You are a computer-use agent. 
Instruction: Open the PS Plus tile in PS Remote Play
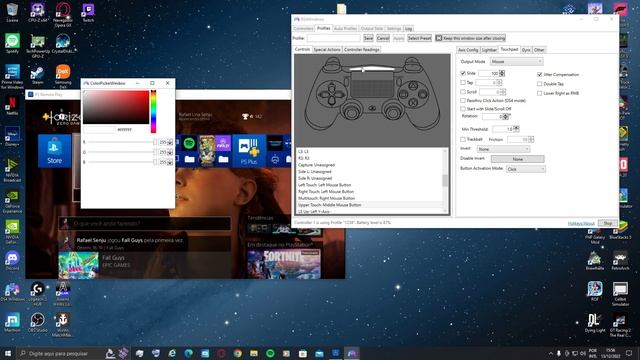tap(249, 151)
